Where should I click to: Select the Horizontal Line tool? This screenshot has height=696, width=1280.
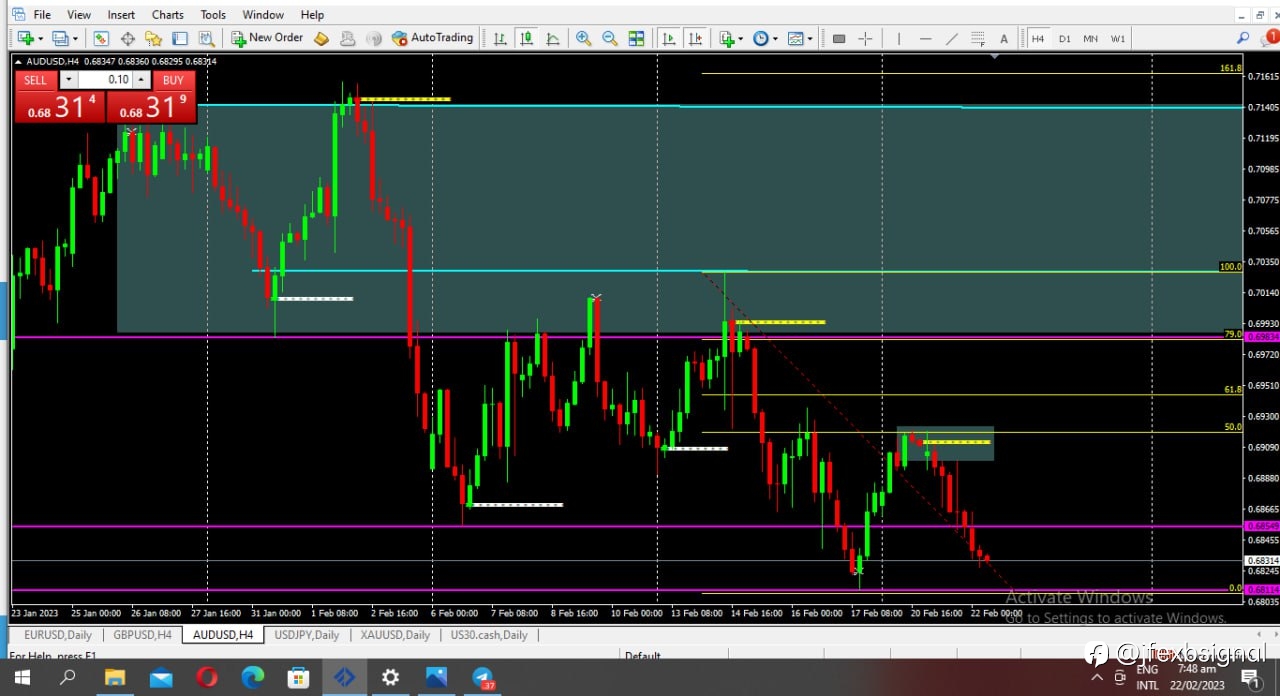(925, 38)
